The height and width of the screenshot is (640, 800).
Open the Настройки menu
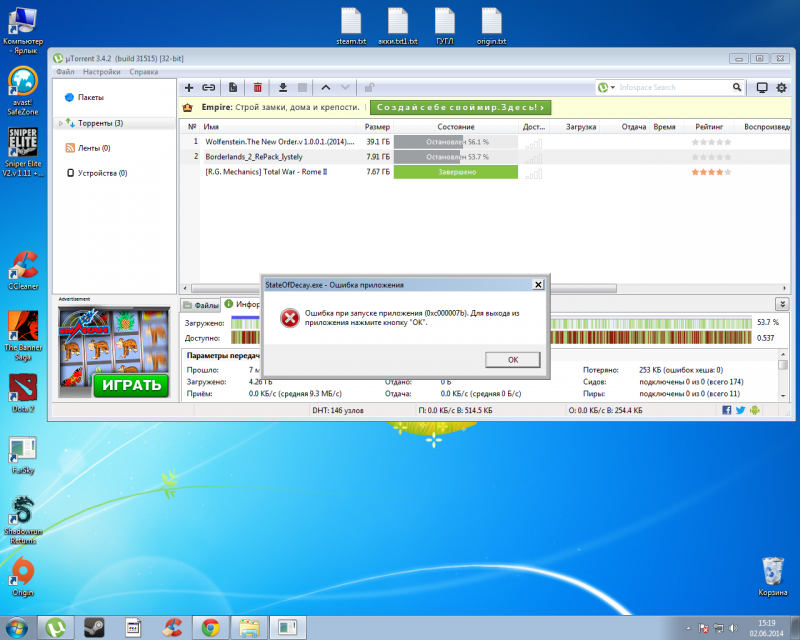pos(102,72)
